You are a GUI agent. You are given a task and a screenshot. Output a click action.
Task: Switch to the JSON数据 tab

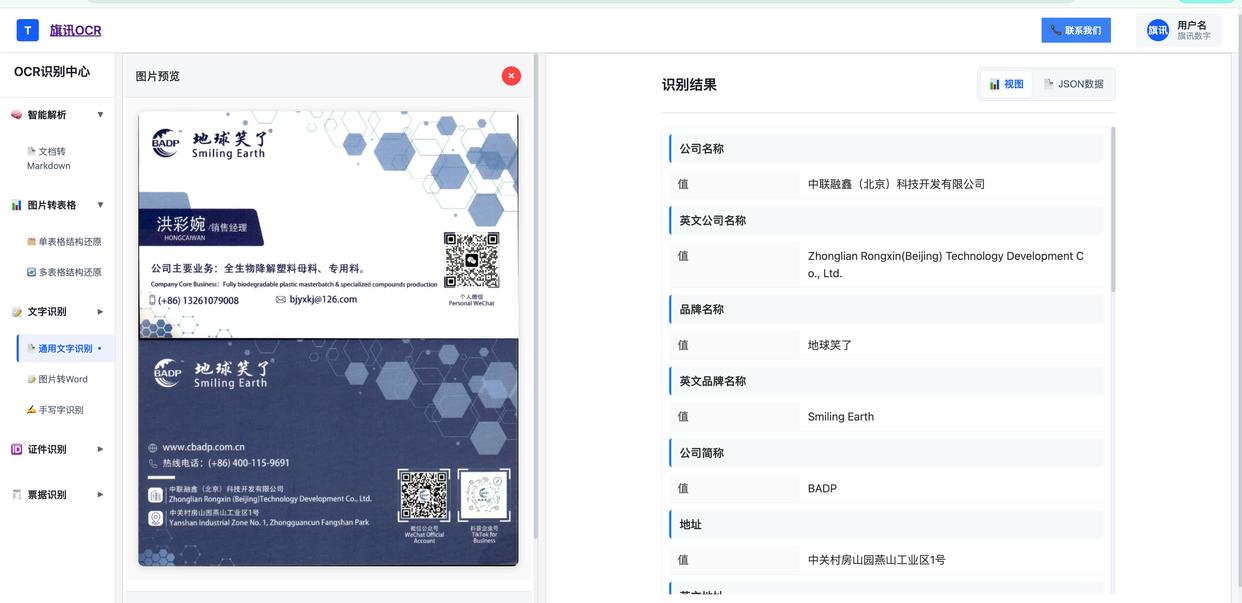click(x=1074, y=84)
